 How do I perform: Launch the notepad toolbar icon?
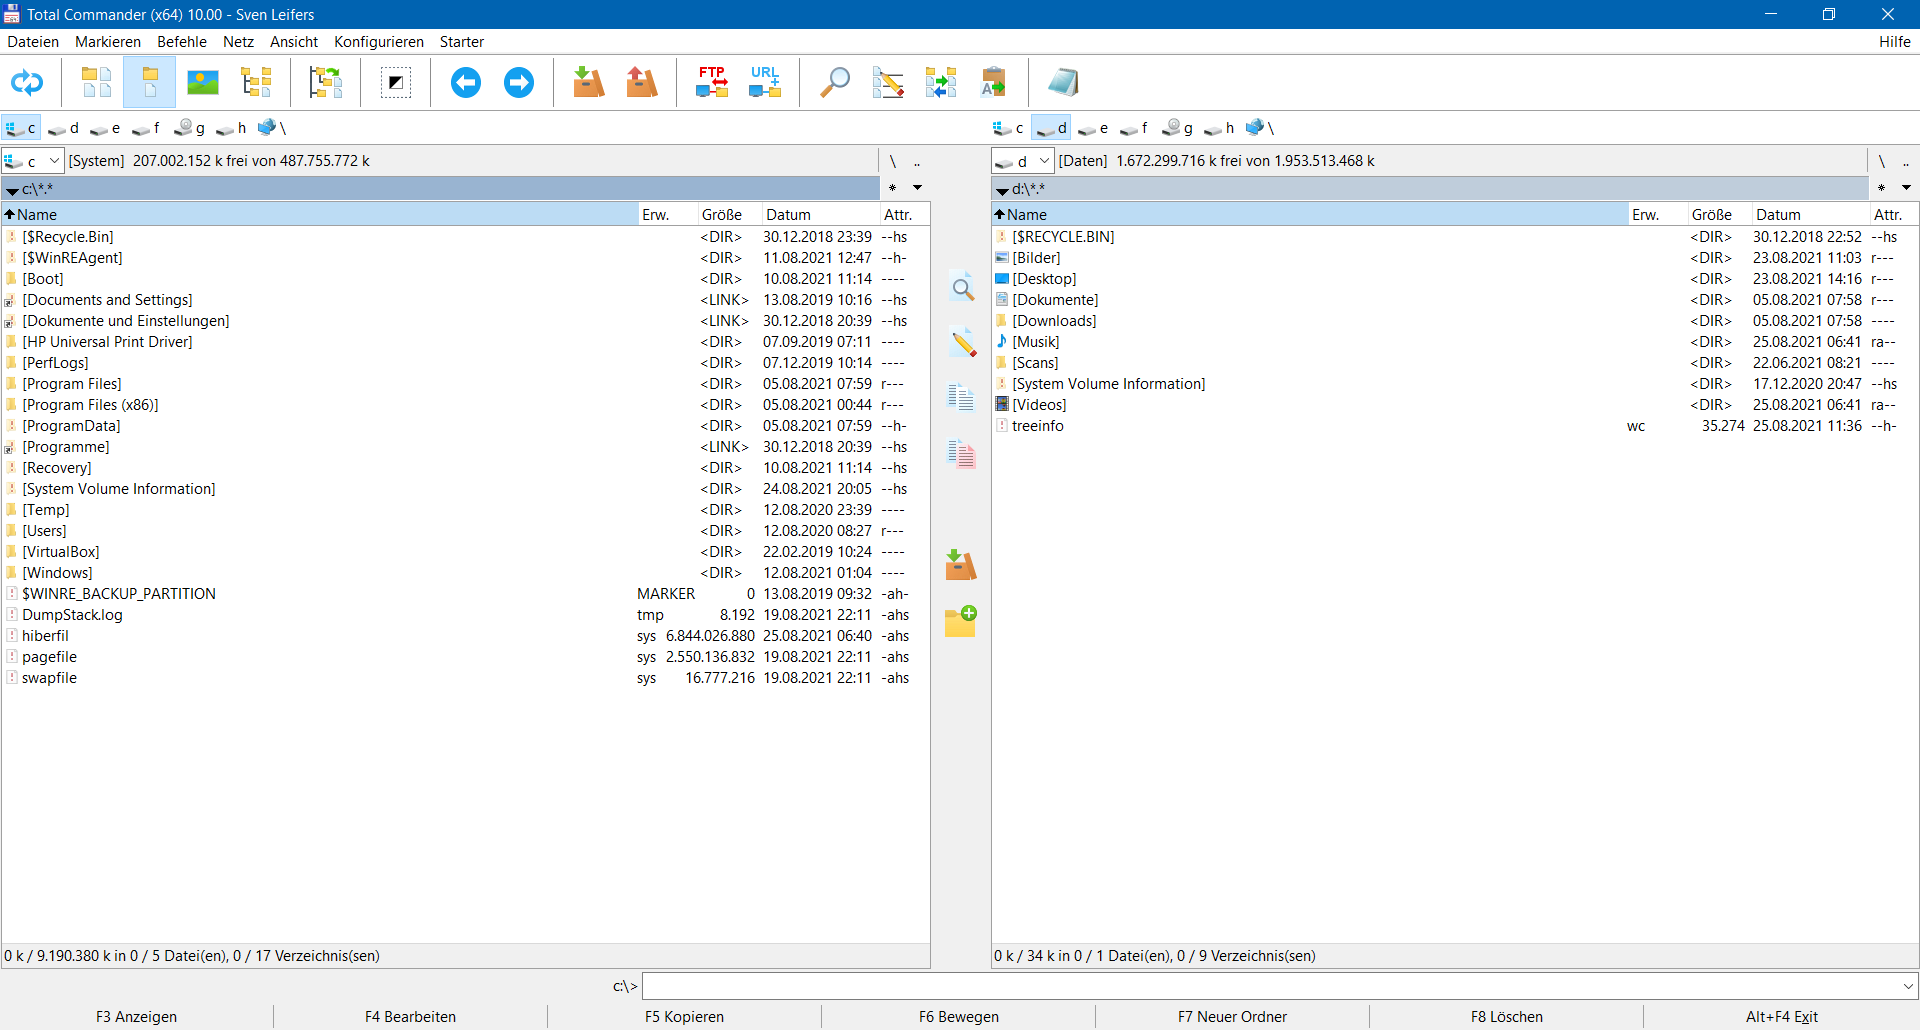[1063, 83]
